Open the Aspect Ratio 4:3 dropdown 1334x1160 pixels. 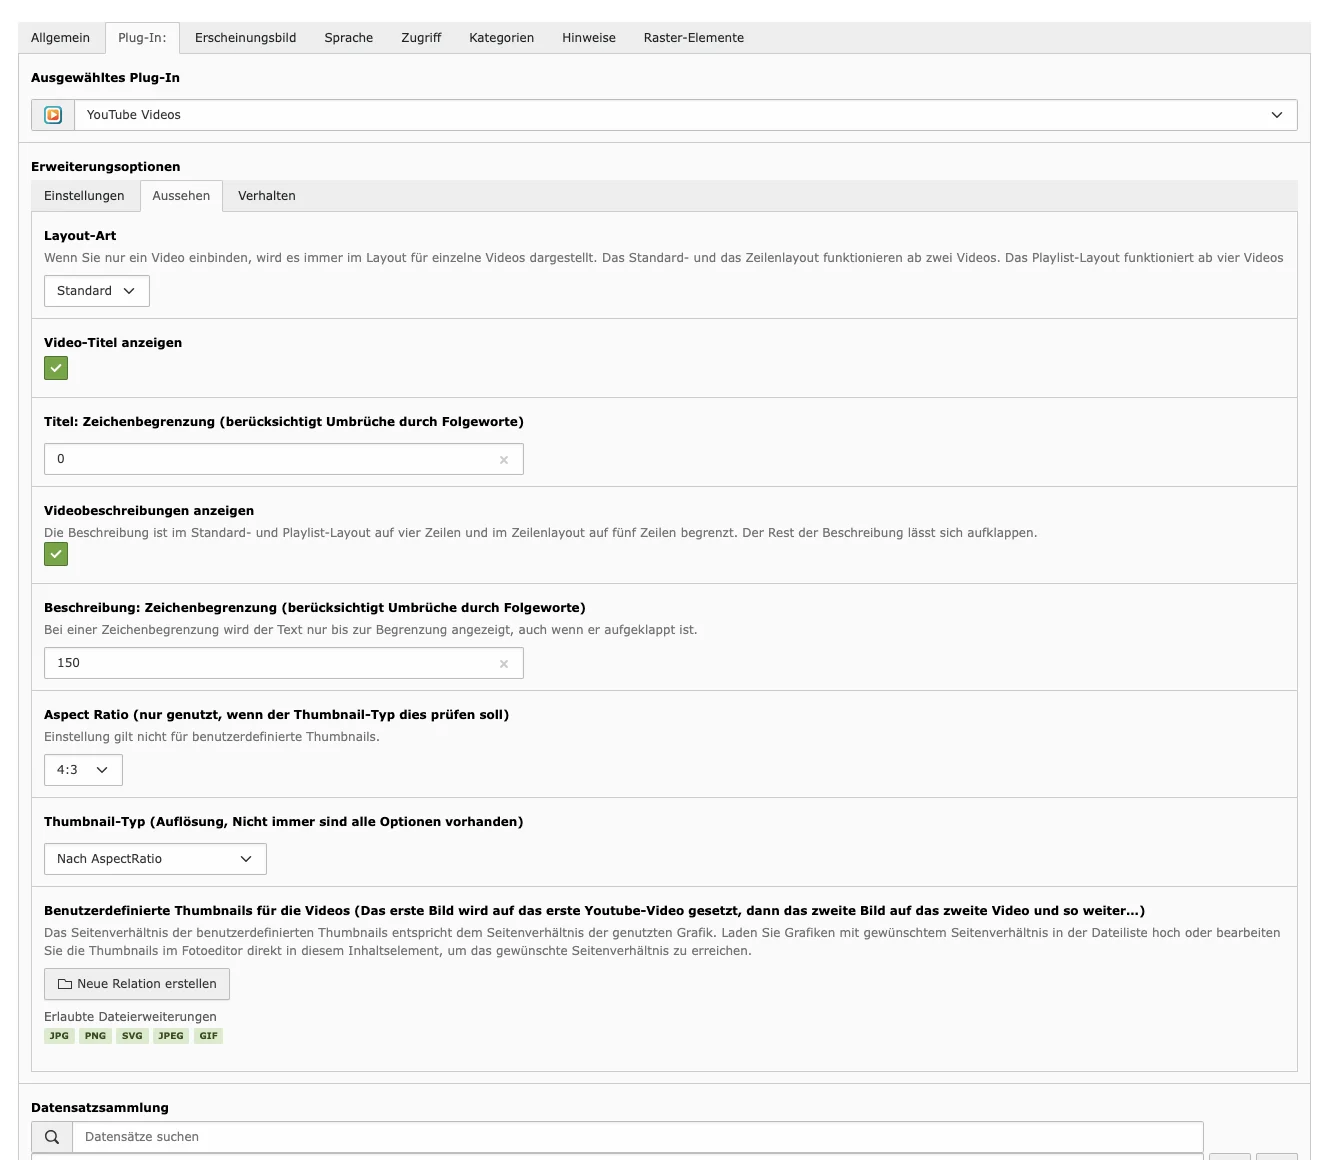(x=83, y=770)
